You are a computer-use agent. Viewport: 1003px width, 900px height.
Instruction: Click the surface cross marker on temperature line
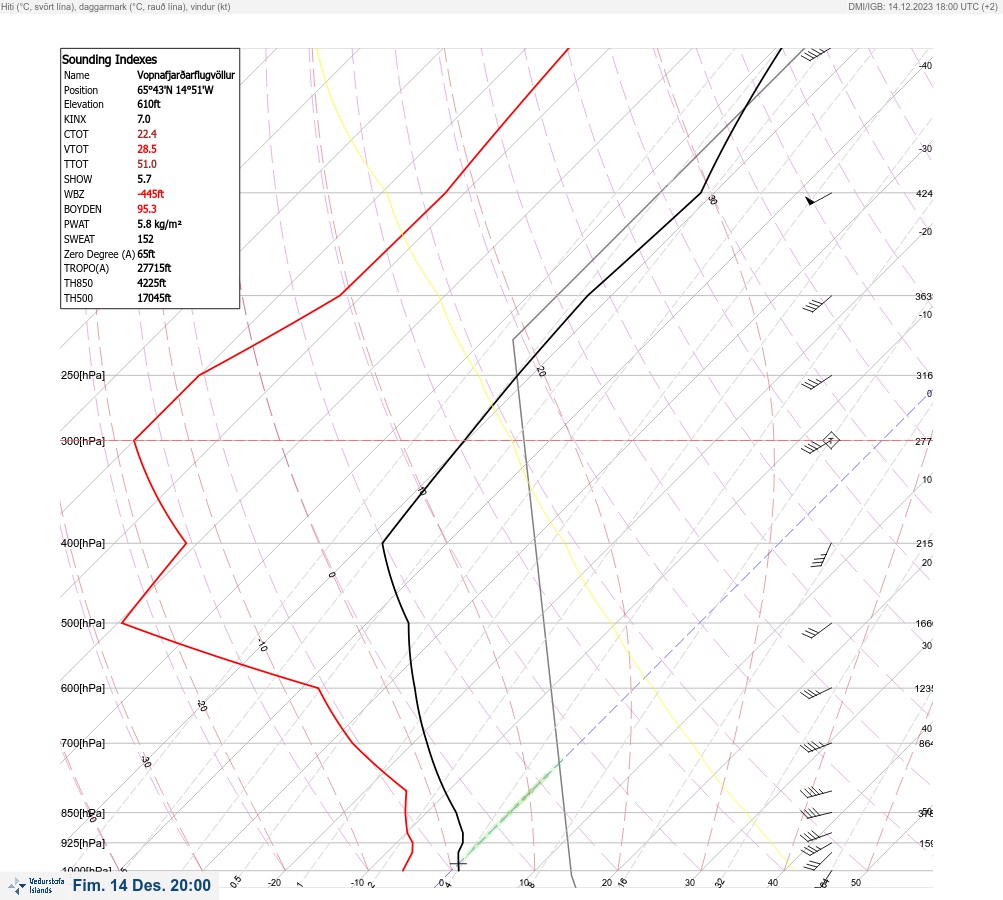(458, 864)
